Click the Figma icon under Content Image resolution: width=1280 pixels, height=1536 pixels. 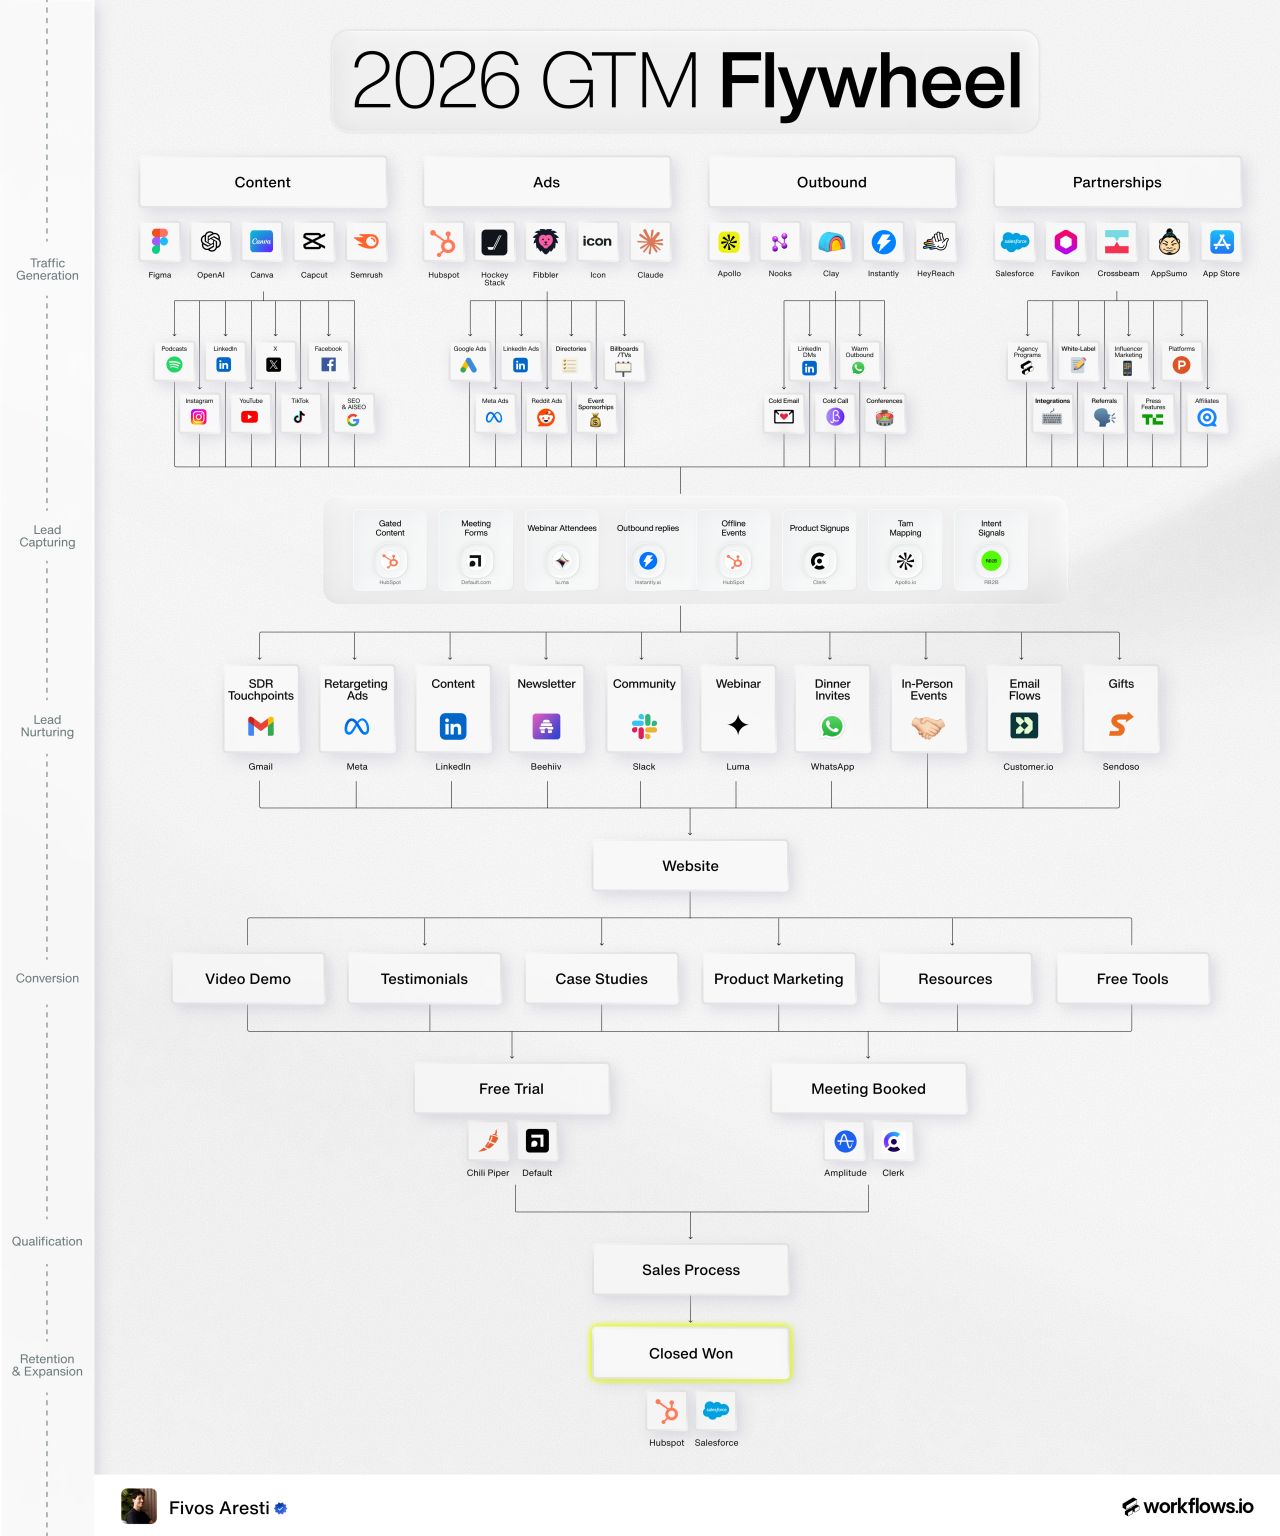click(160, 242)
